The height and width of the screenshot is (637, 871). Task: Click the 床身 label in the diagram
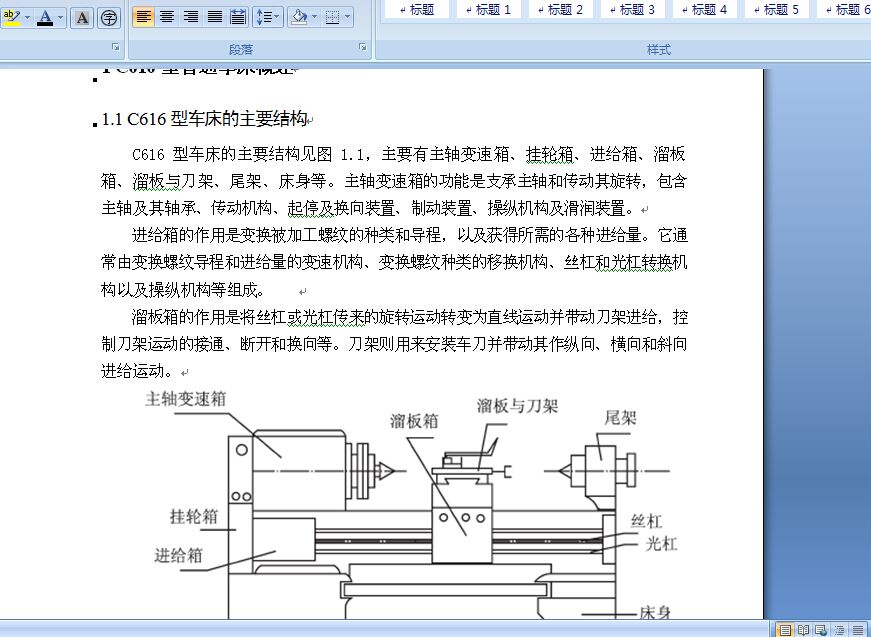pos(655,613)
